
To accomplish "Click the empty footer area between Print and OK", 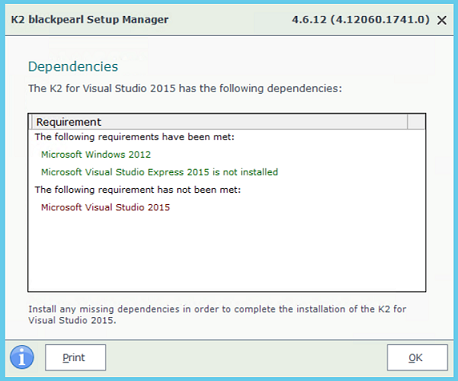I will tap(246, 358).
